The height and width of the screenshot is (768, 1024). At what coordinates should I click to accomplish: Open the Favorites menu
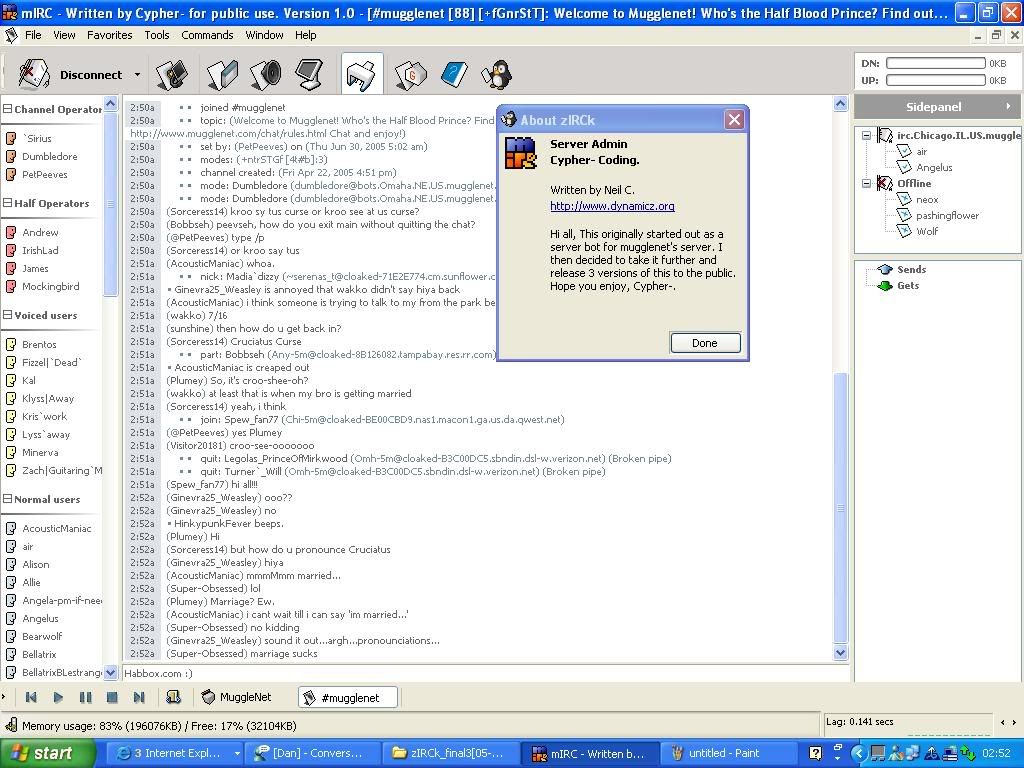(110, 35)
